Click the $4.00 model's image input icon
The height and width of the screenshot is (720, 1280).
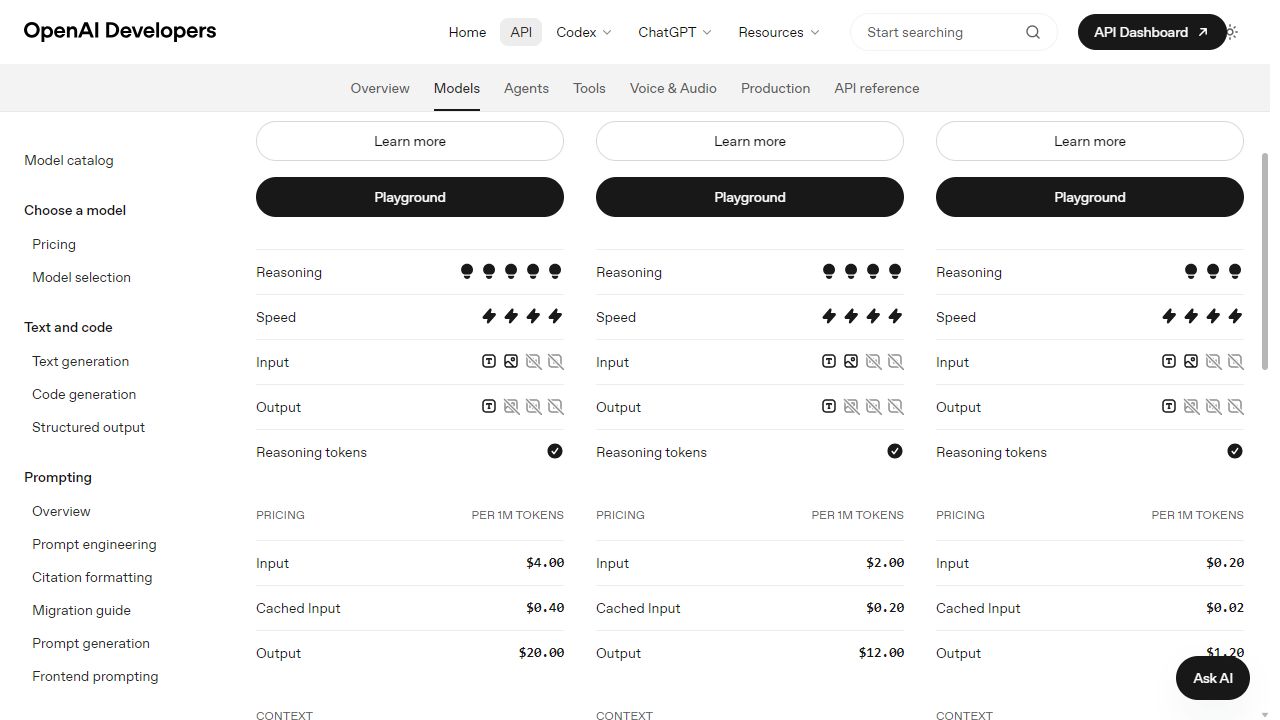click(511, 362)
